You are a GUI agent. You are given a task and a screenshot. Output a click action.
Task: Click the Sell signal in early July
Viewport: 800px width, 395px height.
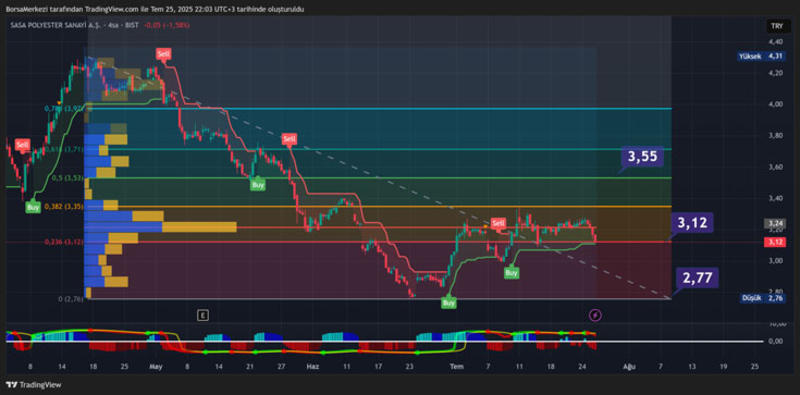(x=498, y=223)
